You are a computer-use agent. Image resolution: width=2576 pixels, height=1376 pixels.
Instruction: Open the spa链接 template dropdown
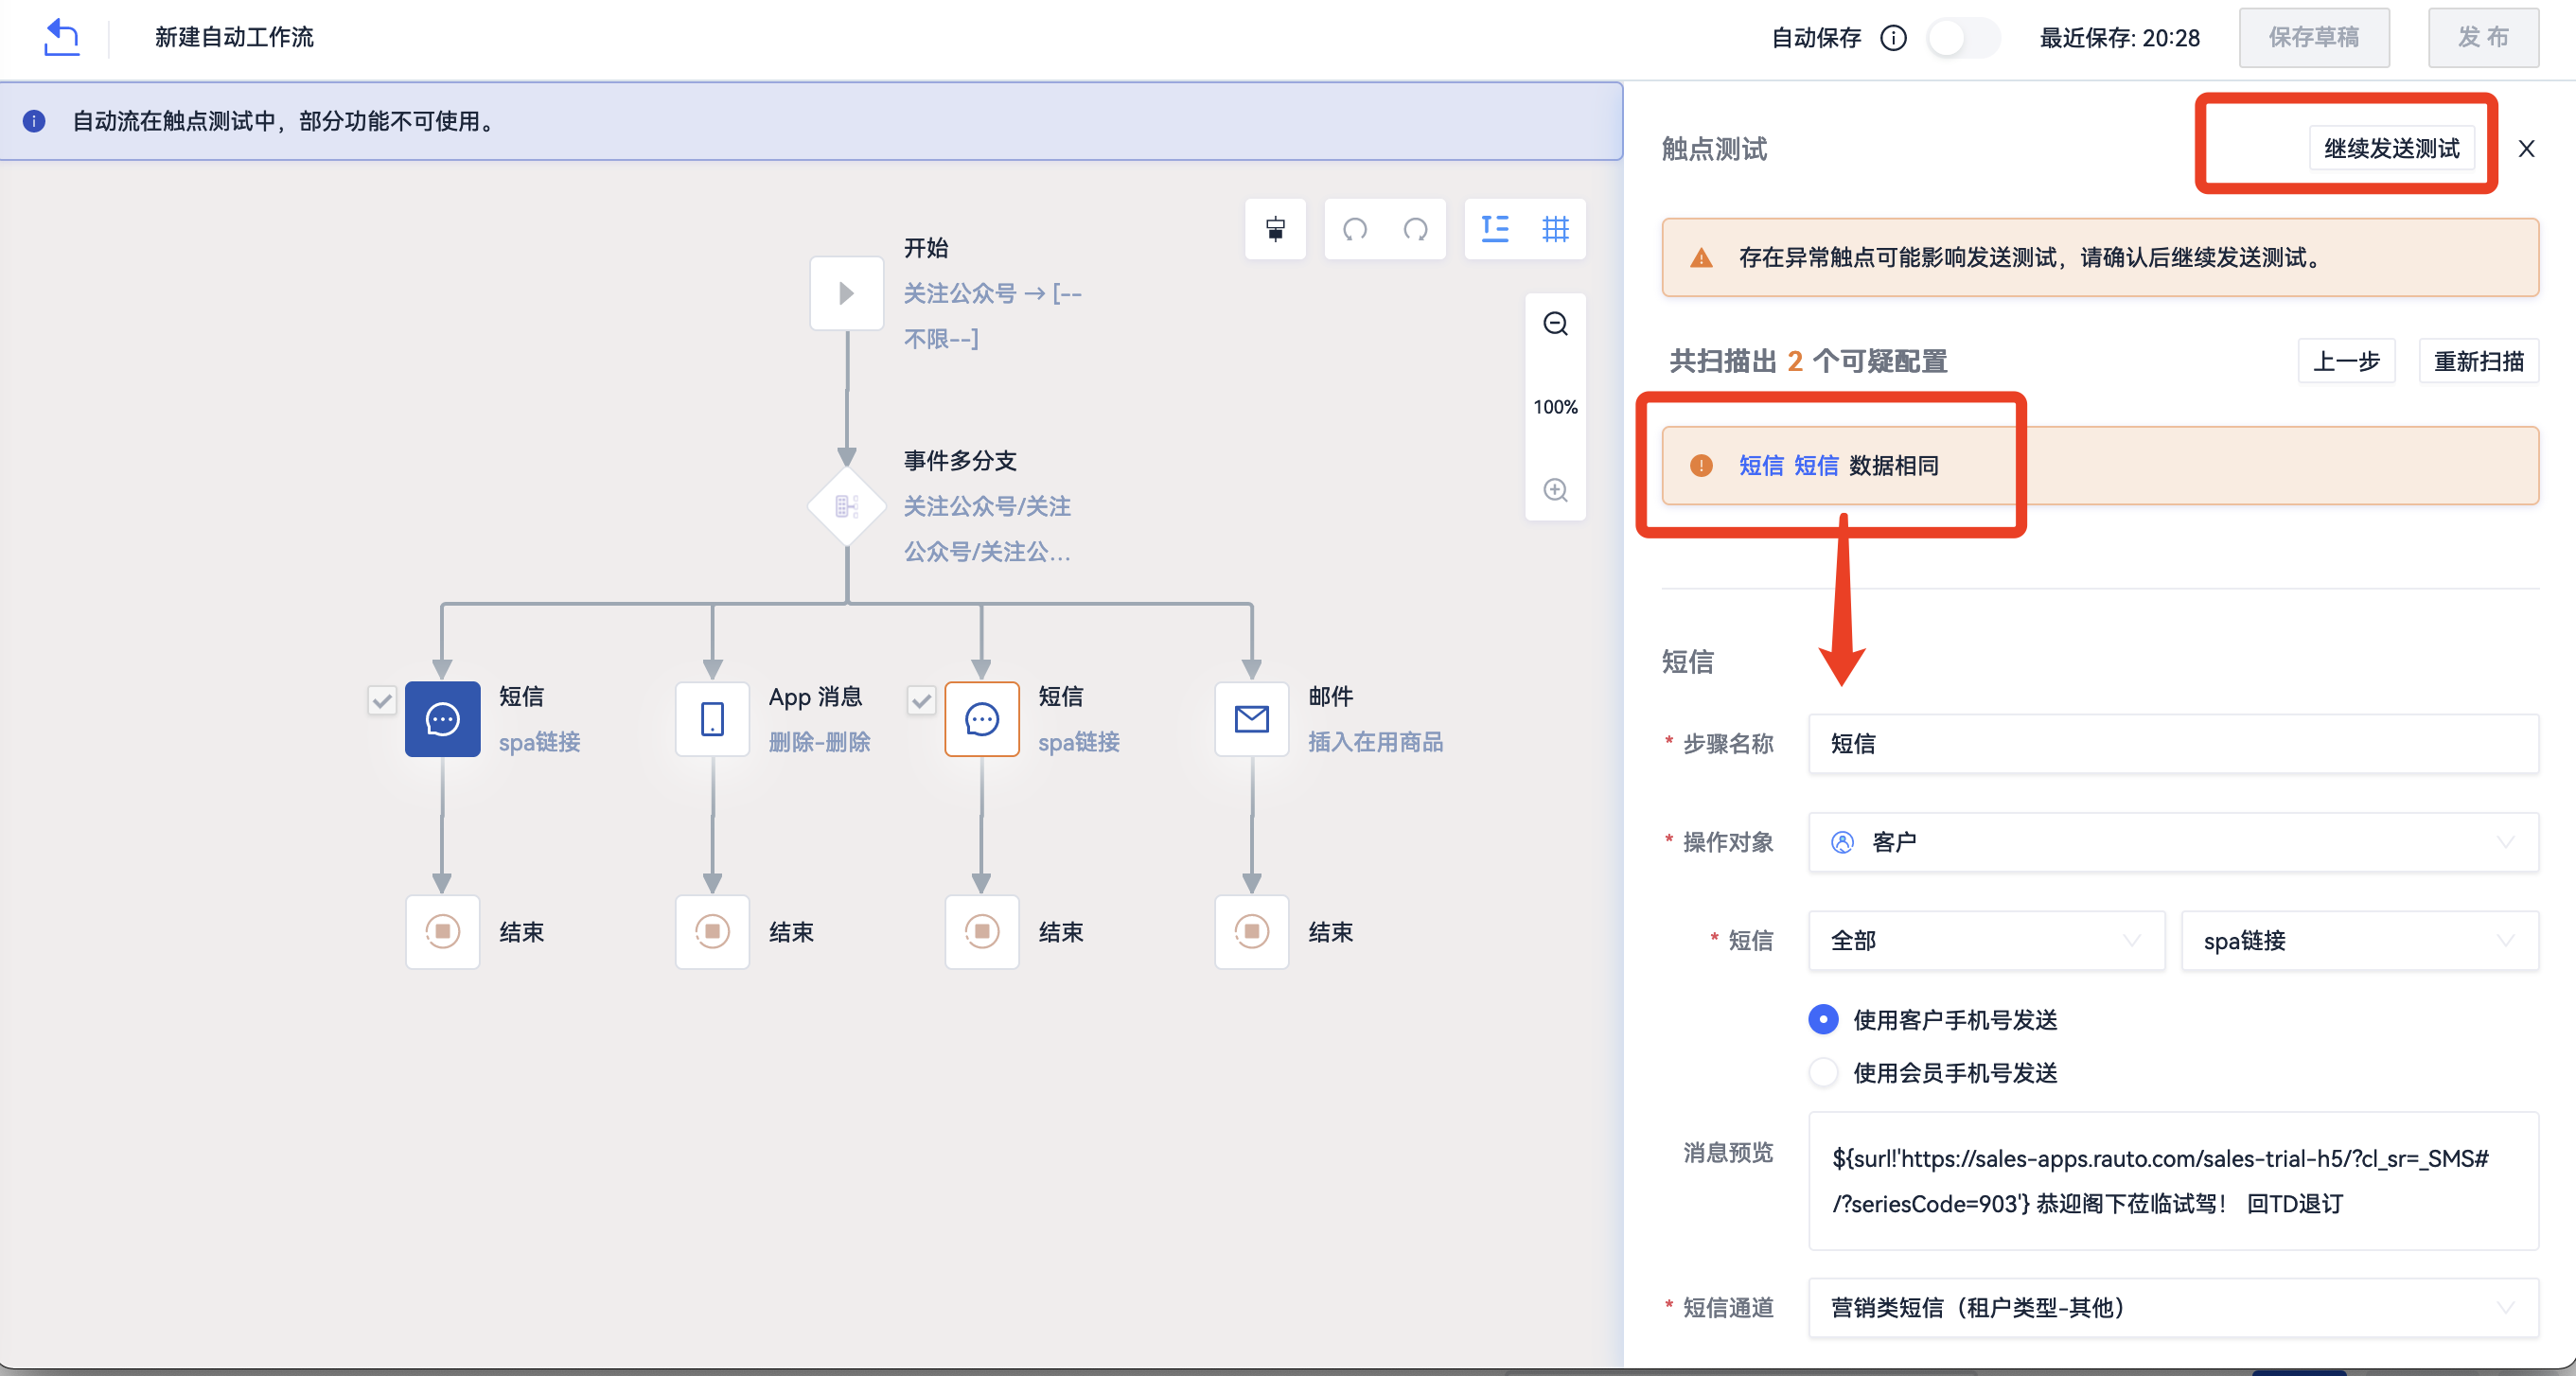click(2359, 940)
